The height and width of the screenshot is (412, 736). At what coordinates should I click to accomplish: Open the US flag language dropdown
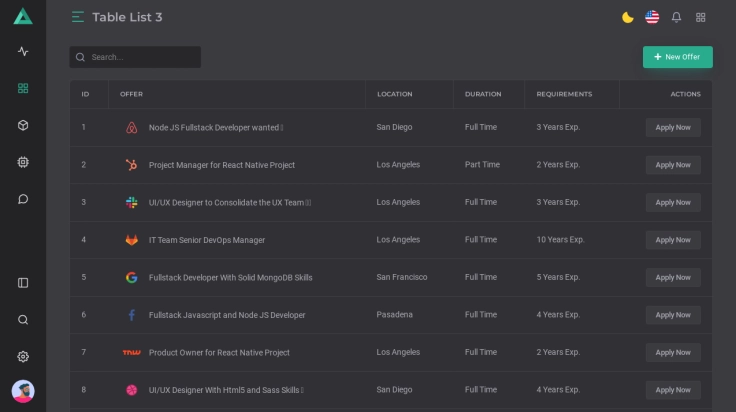[x=652, y=17]
